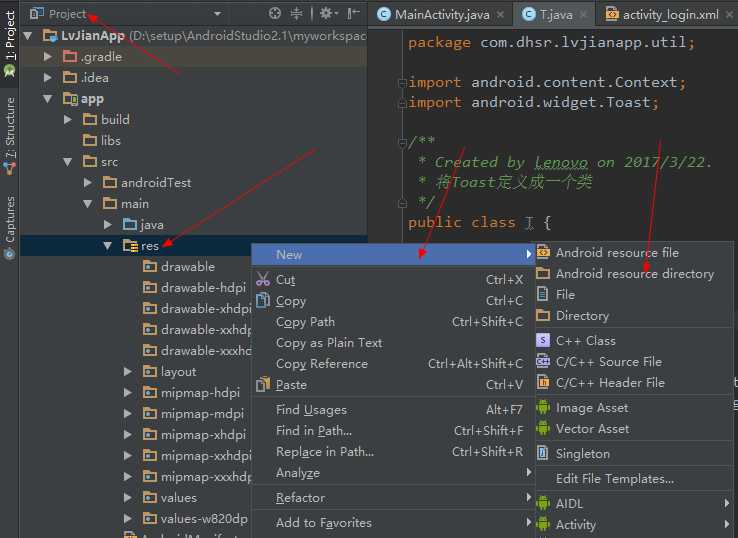This screenshot has width=738, height=538.
Task: Expand the mipmap-hdpi folder
Action: 128,393
